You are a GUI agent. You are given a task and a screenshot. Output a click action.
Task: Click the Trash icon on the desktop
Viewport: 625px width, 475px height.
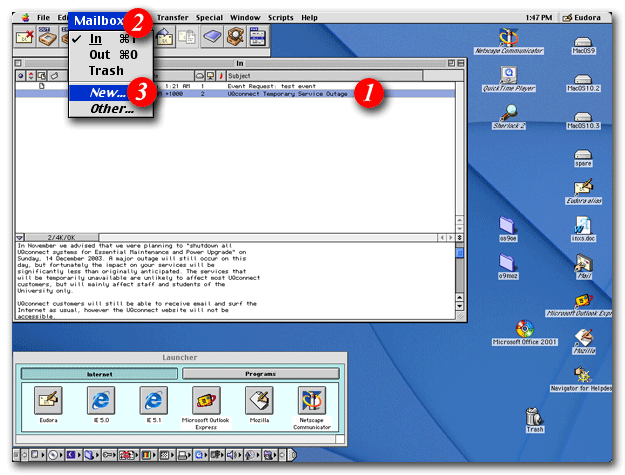click(535, 418)
